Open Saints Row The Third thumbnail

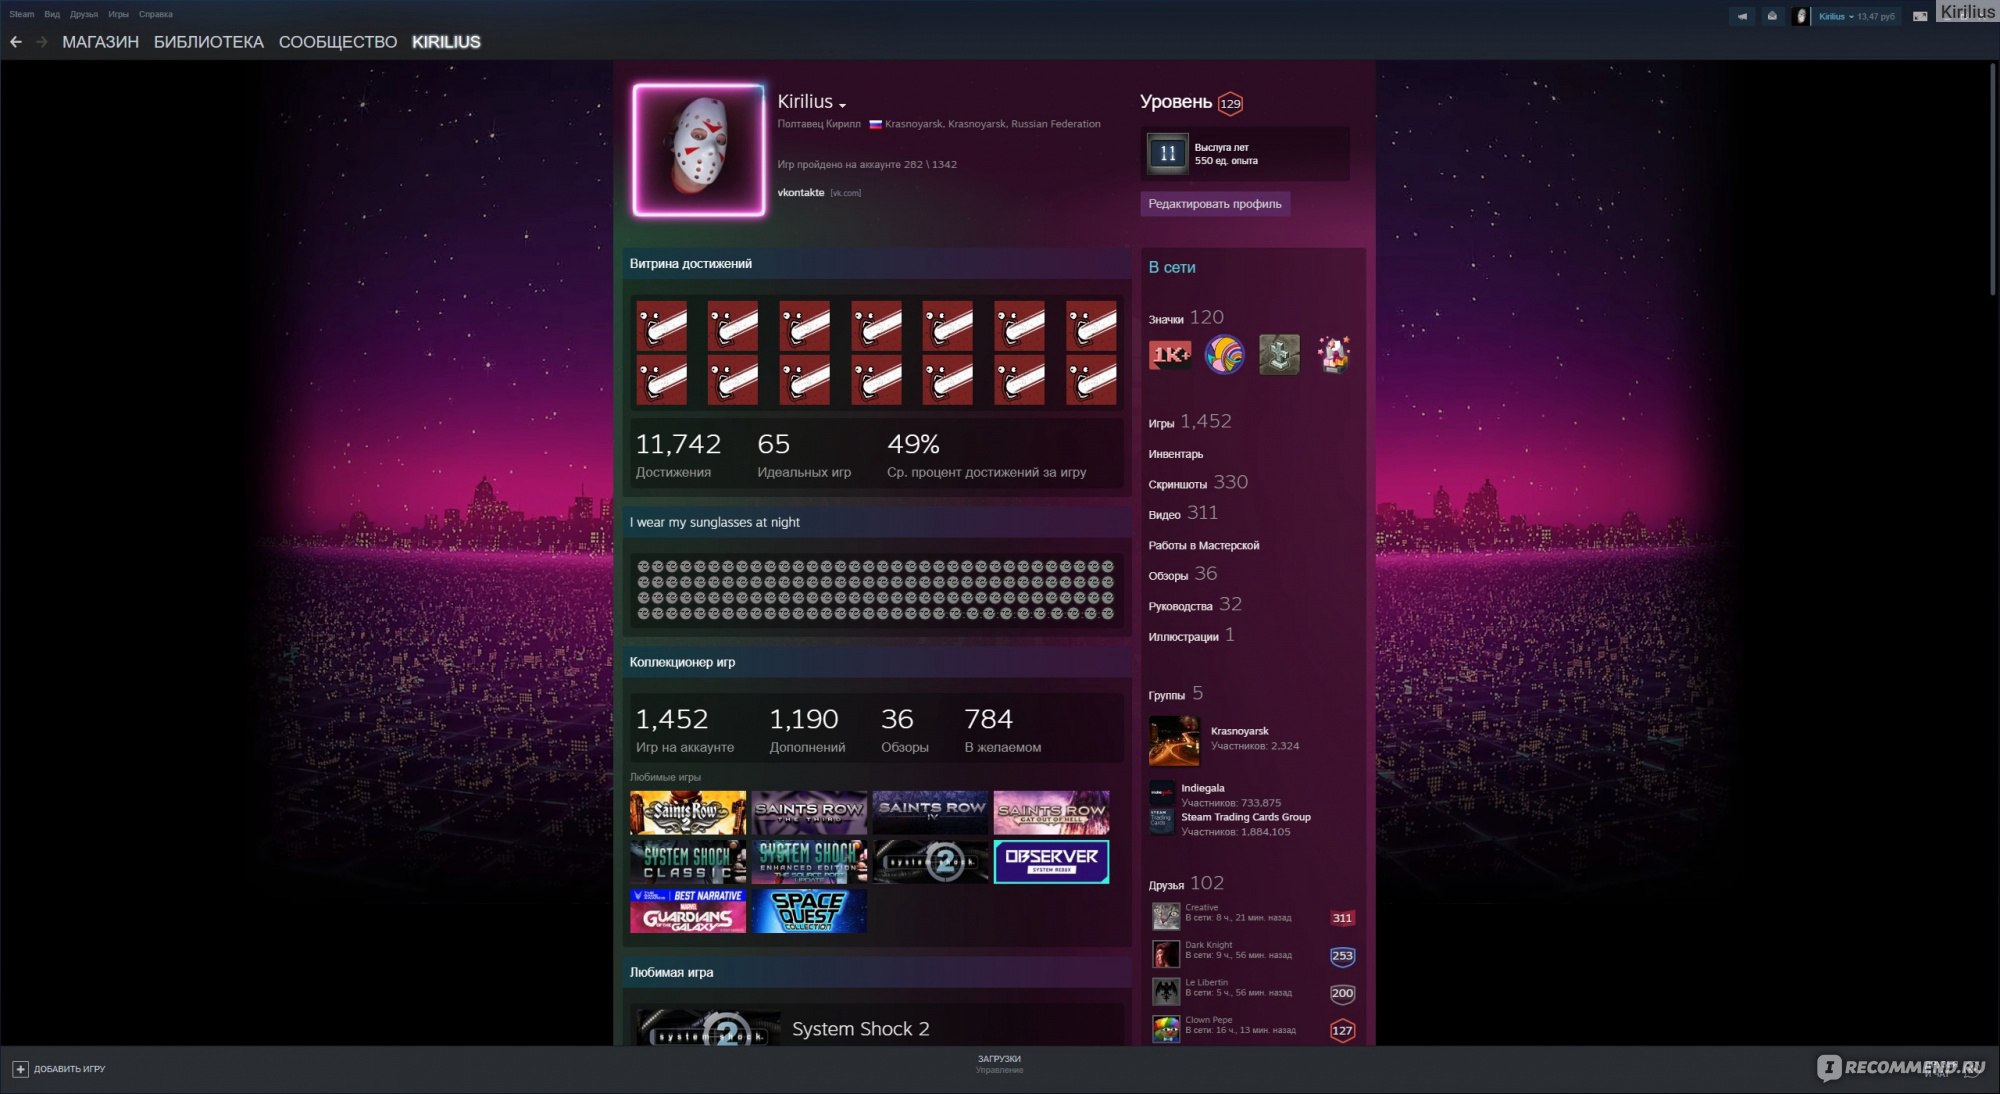(x=809, y=813)
